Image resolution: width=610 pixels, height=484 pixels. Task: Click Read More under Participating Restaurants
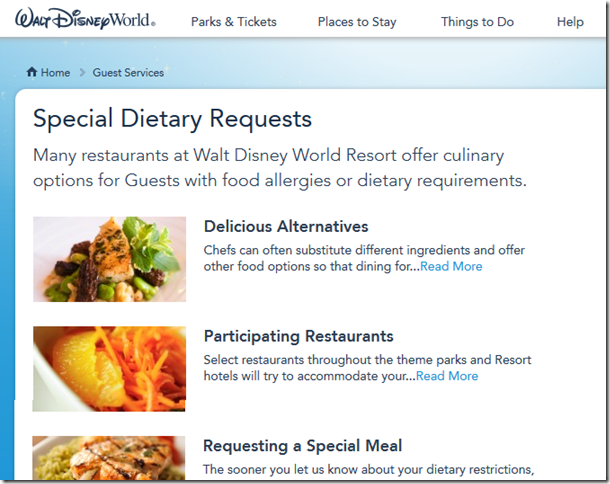pos(447,376)
